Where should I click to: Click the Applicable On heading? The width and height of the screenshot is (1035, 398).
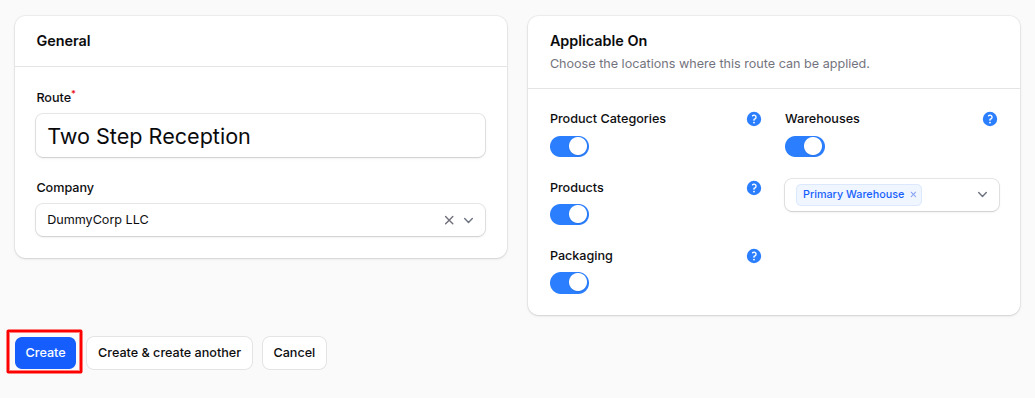tap(599, 41)
